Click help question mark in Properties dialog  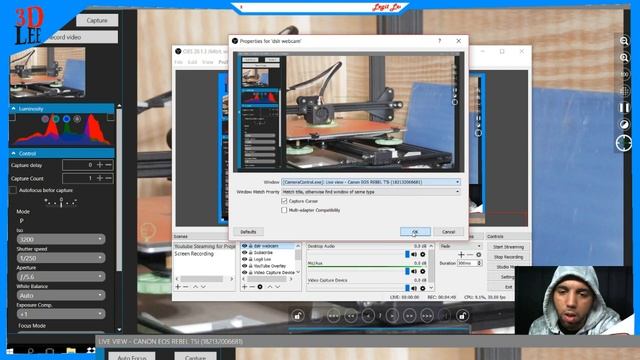pyautogui.click(x=440, y=41)
